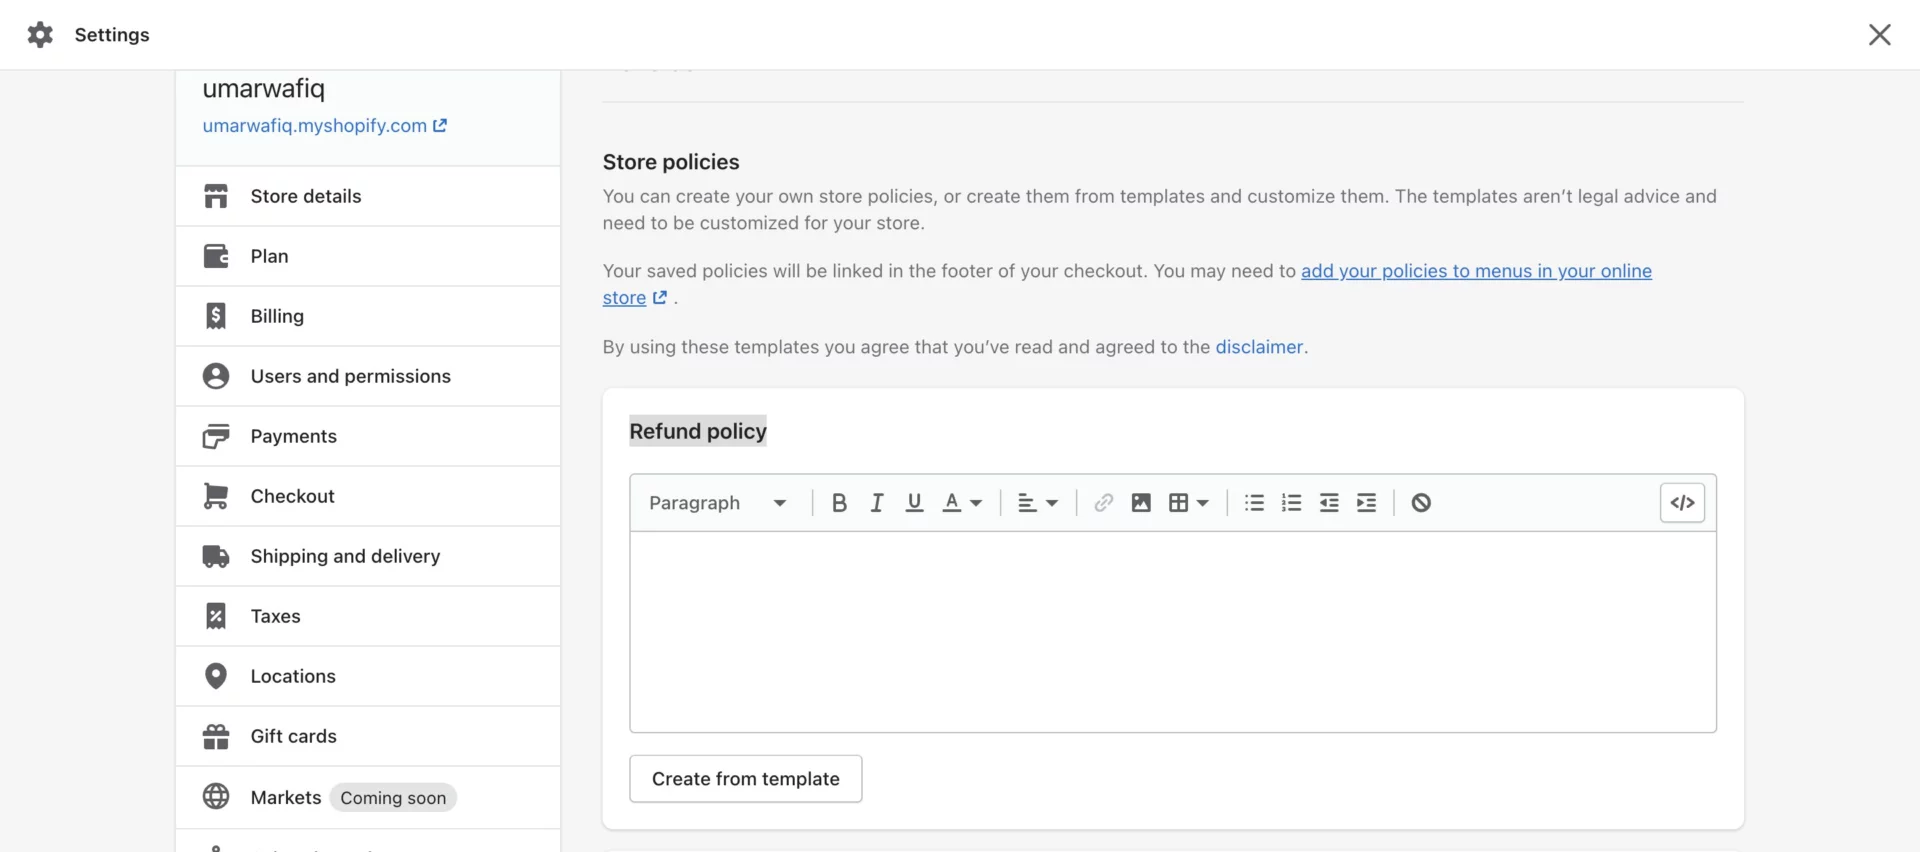Toggle underline formatting
Viewport: 1920px width, 852px height.
point(914,503)
